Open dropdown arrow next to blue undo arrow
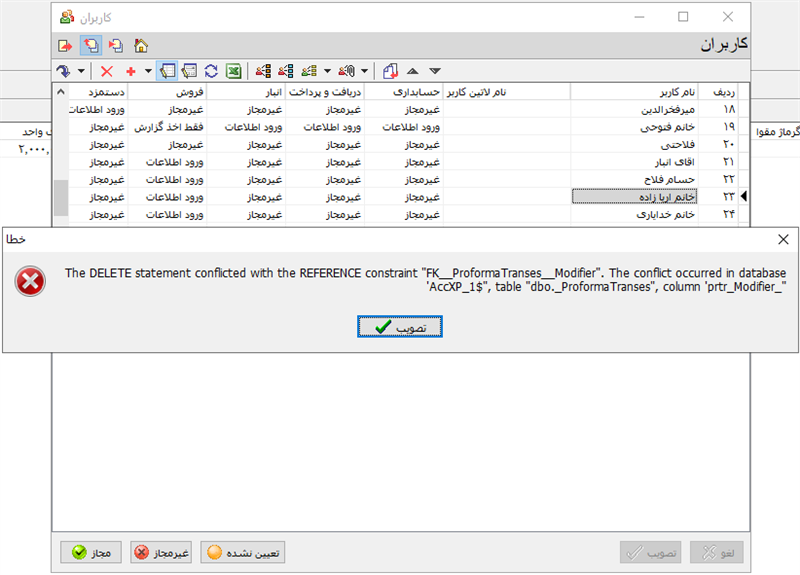This screenshot has height=575, width=800. 82,71
